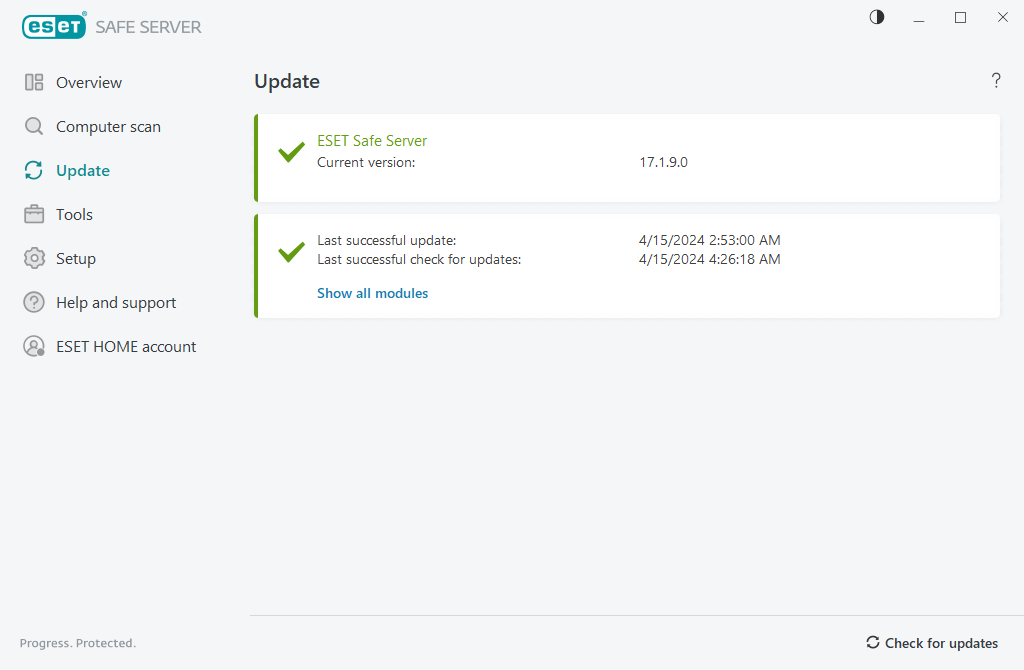1024x670 pixels.
Task: Go to Computer scan section
Action: pyautogui.click(x=108, y=127)
